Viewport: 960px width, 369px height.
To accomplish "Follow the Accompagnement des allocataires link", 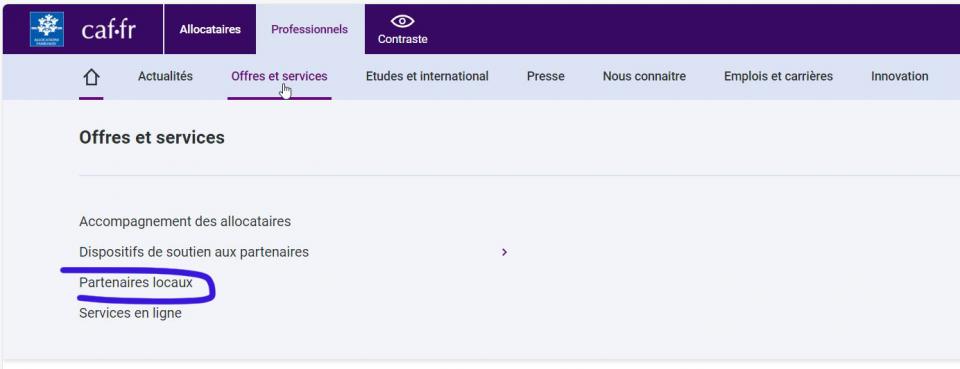I will coord(185,222).
